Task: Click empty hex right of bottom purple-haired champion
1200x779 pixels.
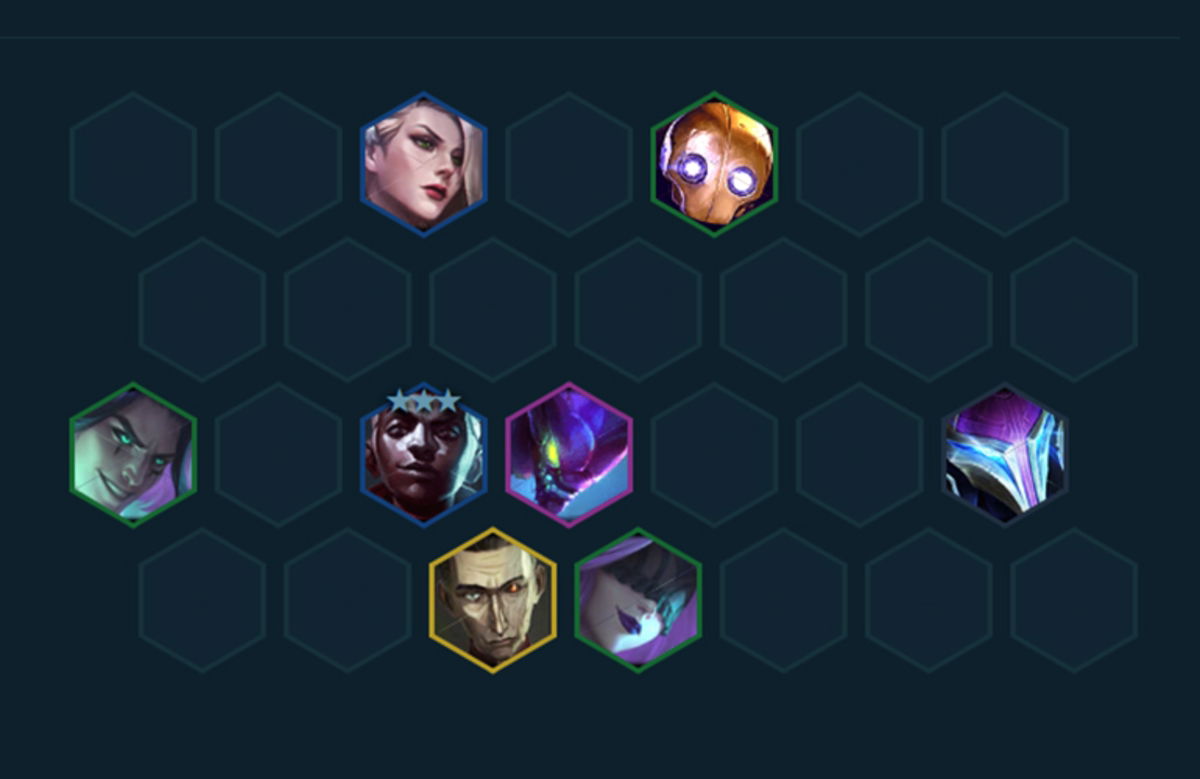Action: (x=783, y=600)
